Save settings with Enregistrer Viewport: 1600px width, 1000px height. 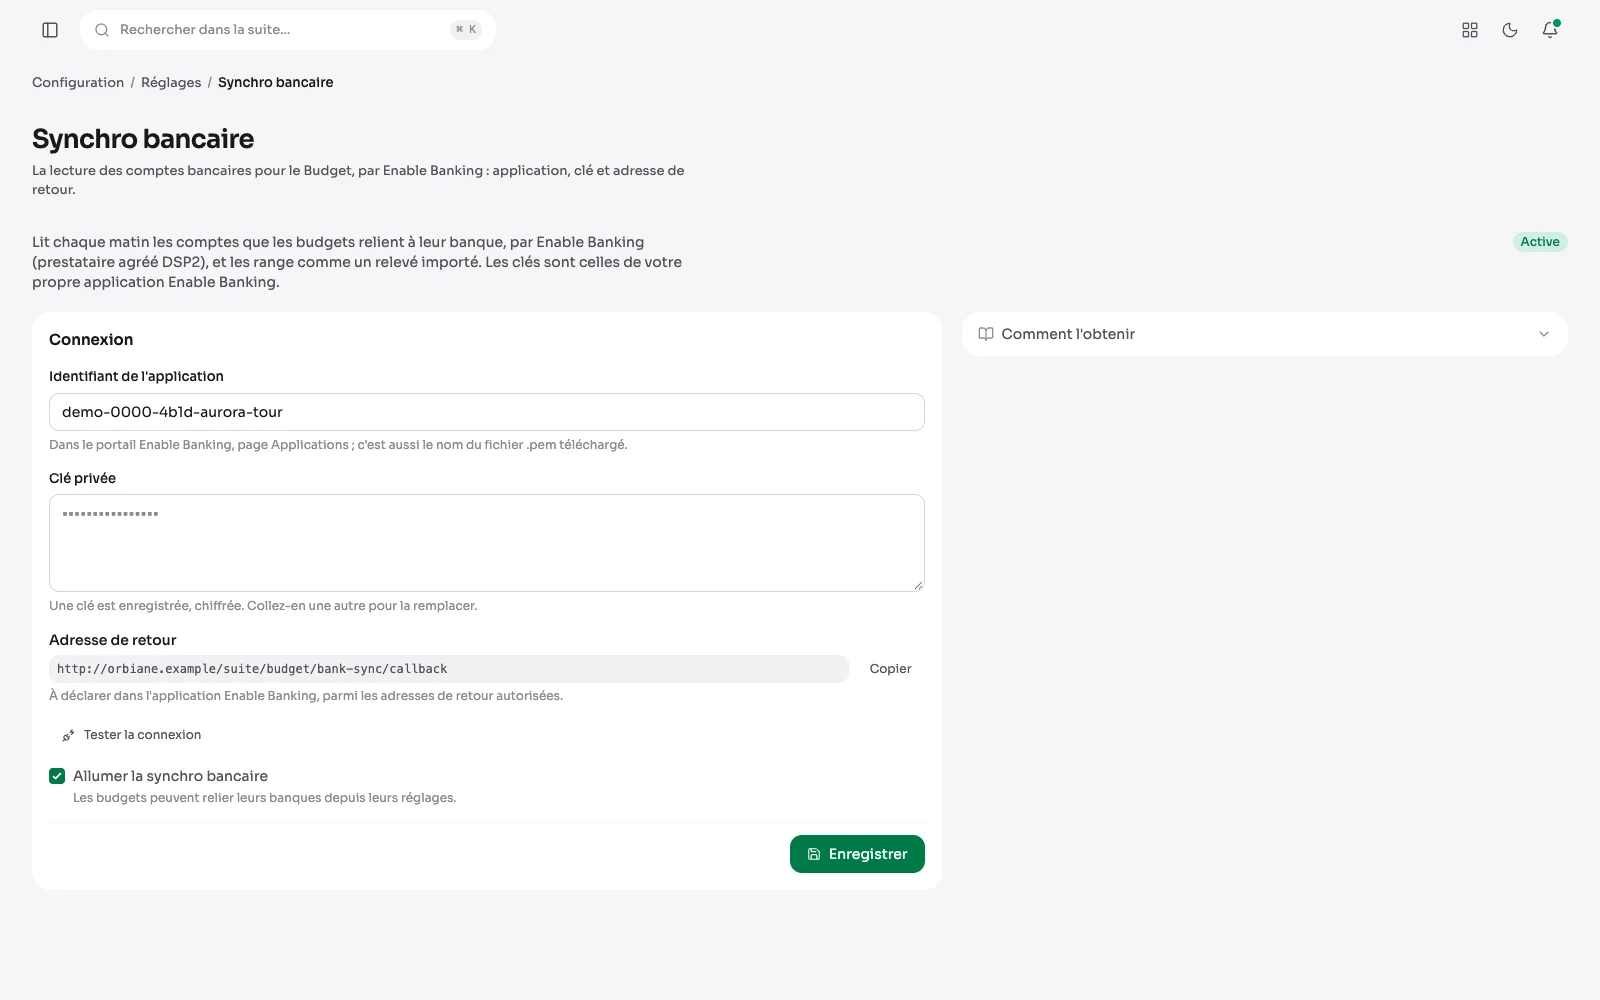pyautogui.click(x=857, y=854)
